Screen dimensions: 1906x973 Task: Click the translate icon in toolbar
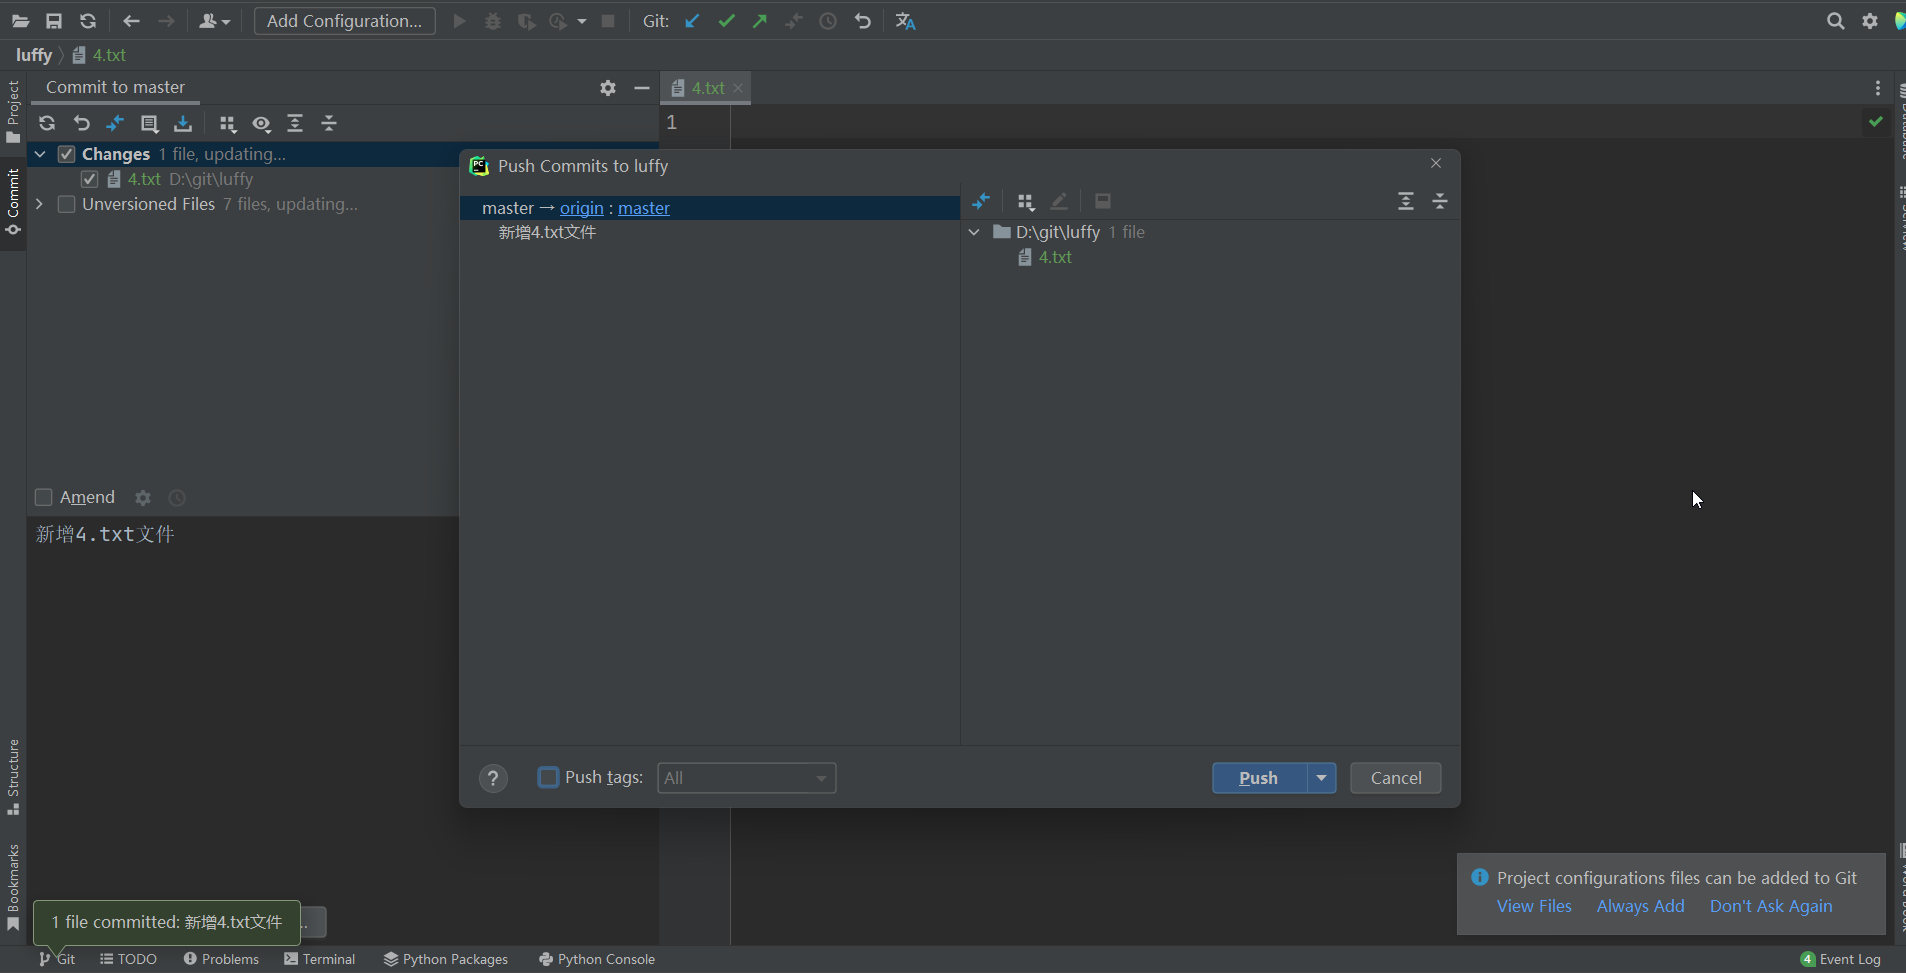906,21
